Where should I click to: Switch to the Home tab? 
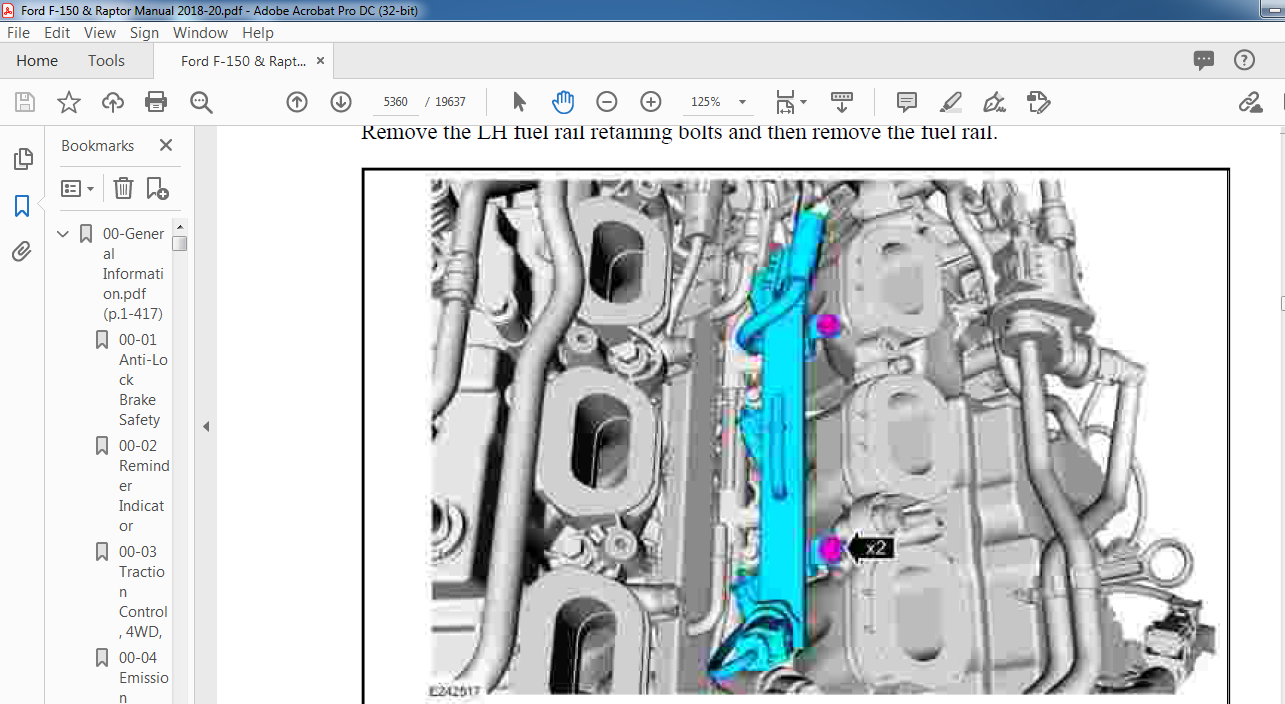37,61
